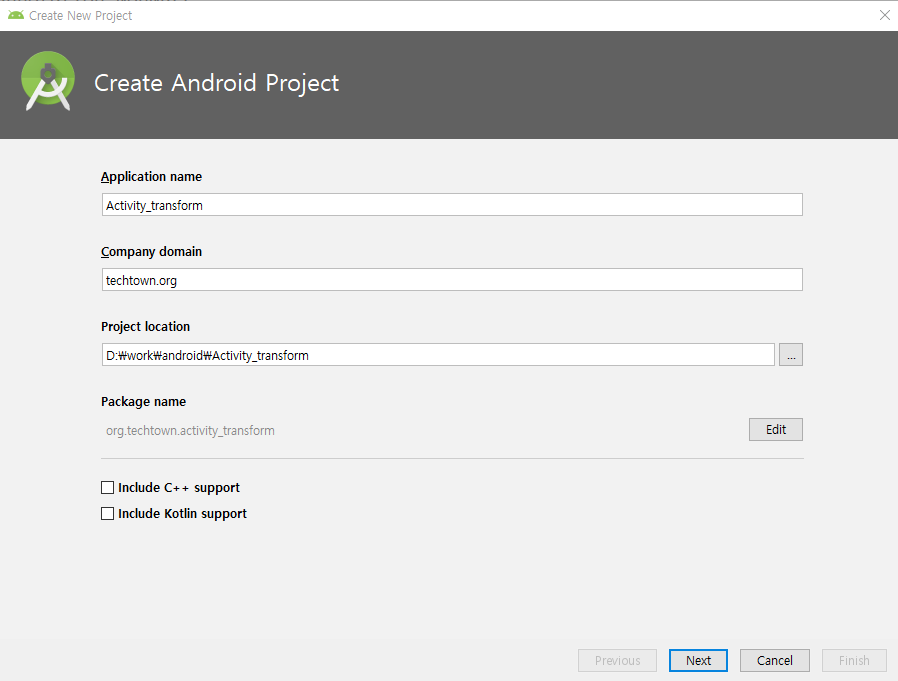Click the Include C++ support label
The image size is (898, 681).
pos(179,487)
